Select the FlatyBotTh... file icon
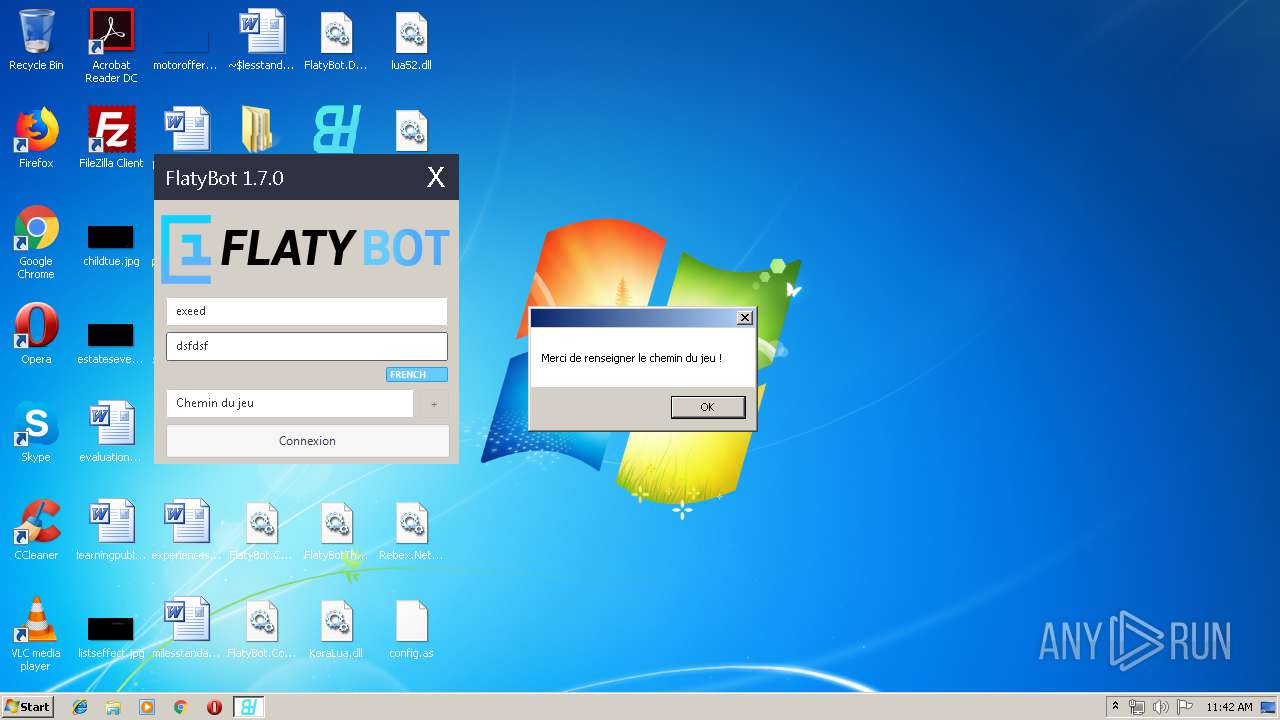Image resolution: width=1280 pixels, height=720 pixels. (x=336, y=530)
